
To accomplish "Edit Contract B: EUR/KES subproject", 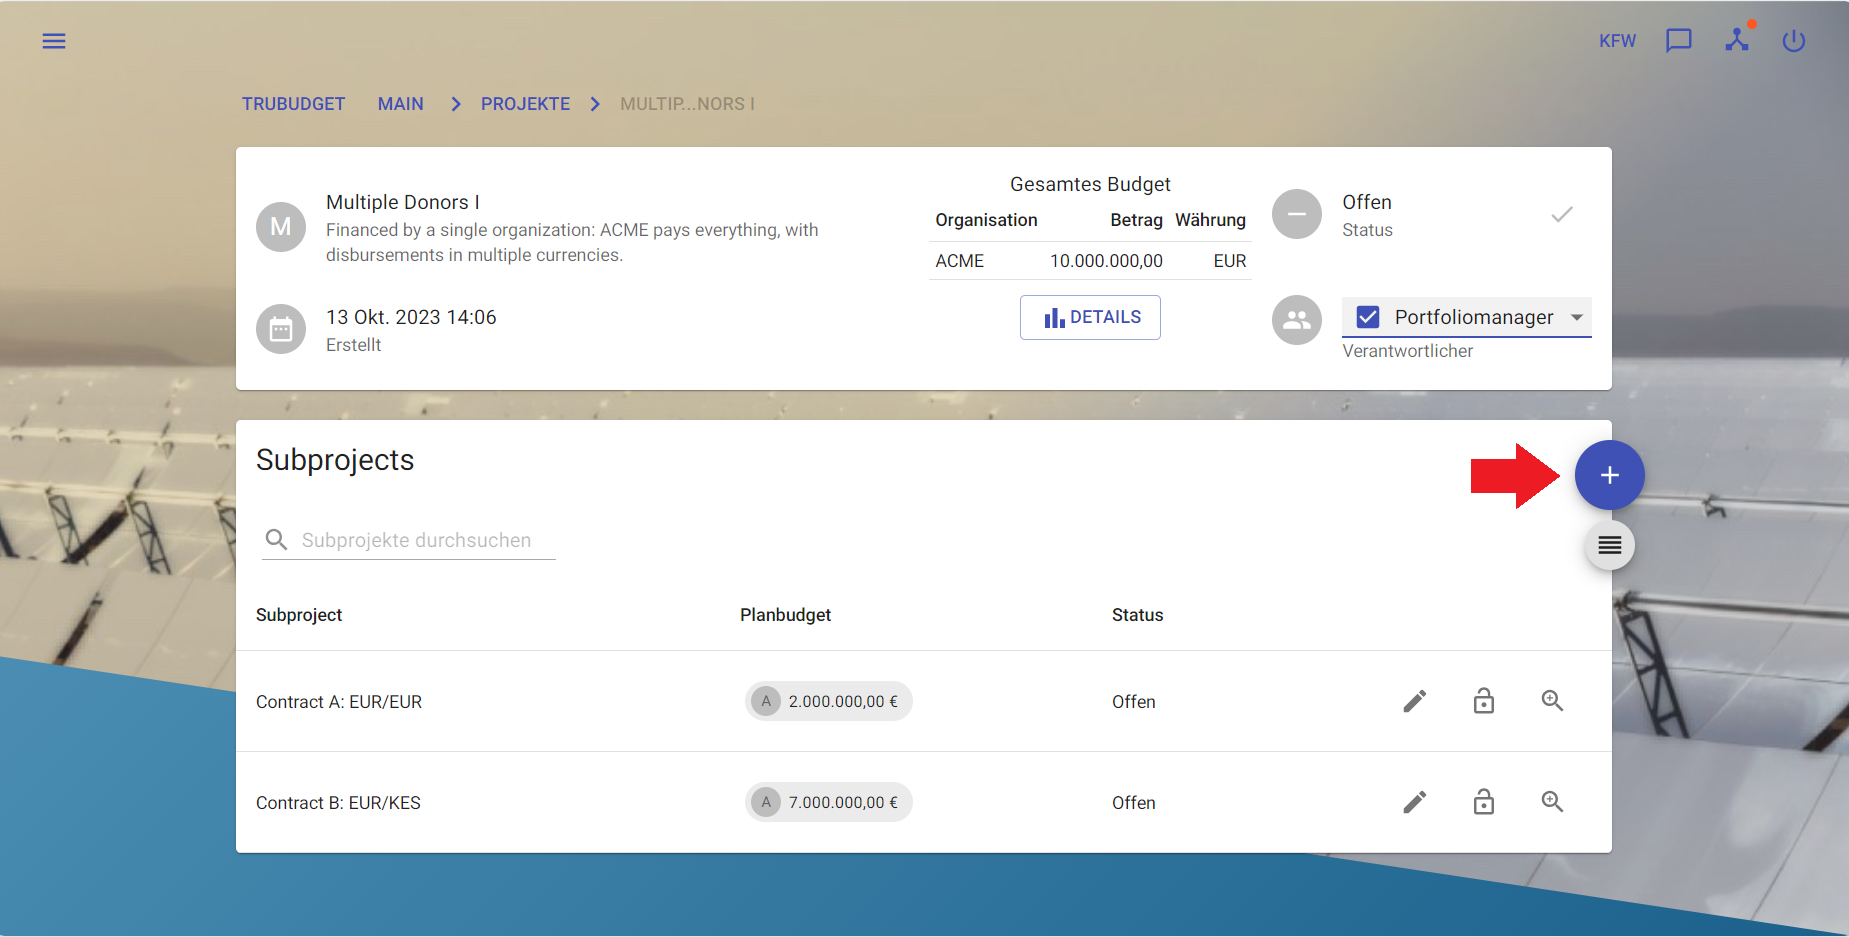I will tap(1415, 802).
